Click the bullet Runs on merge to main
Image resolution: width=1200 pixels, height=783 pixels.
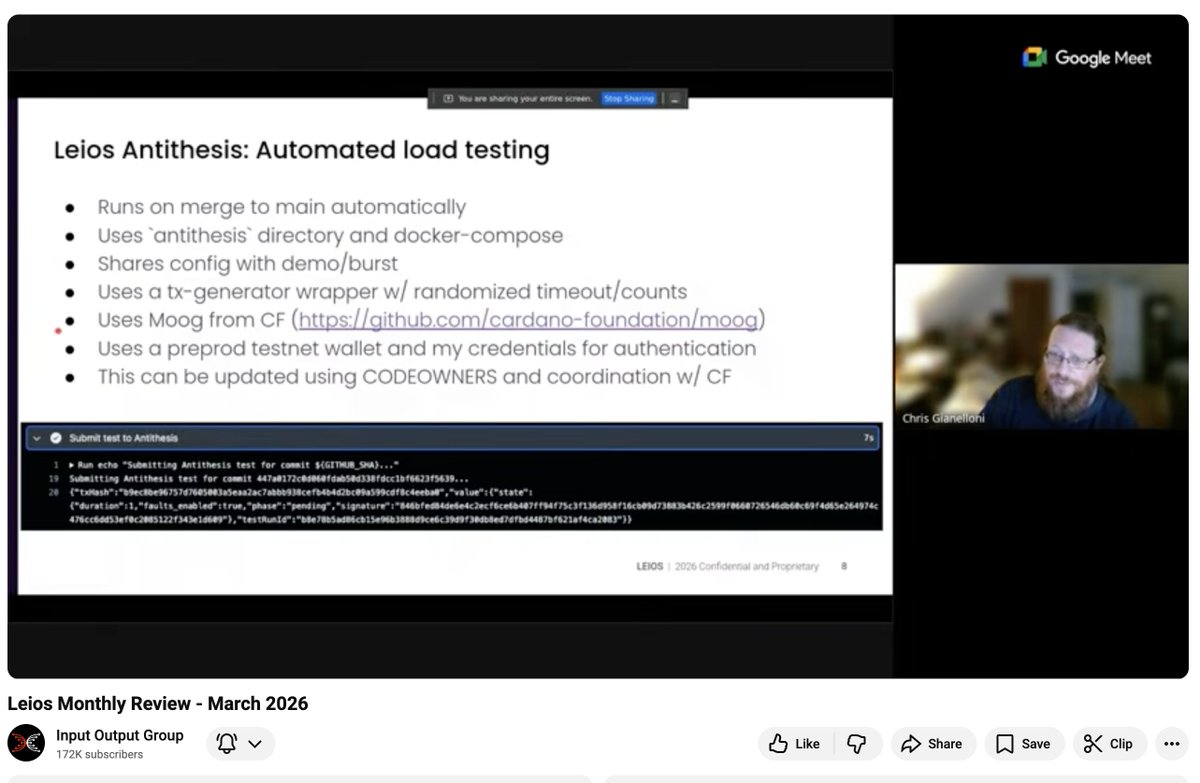pyautogui.click(x=281, y=207)
